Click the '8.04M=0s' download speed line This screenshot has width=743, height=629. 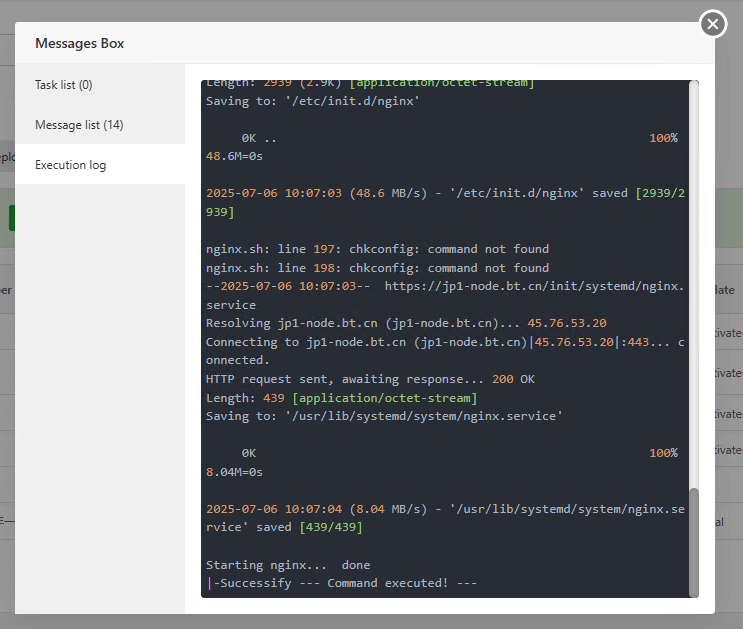[234, 472]
